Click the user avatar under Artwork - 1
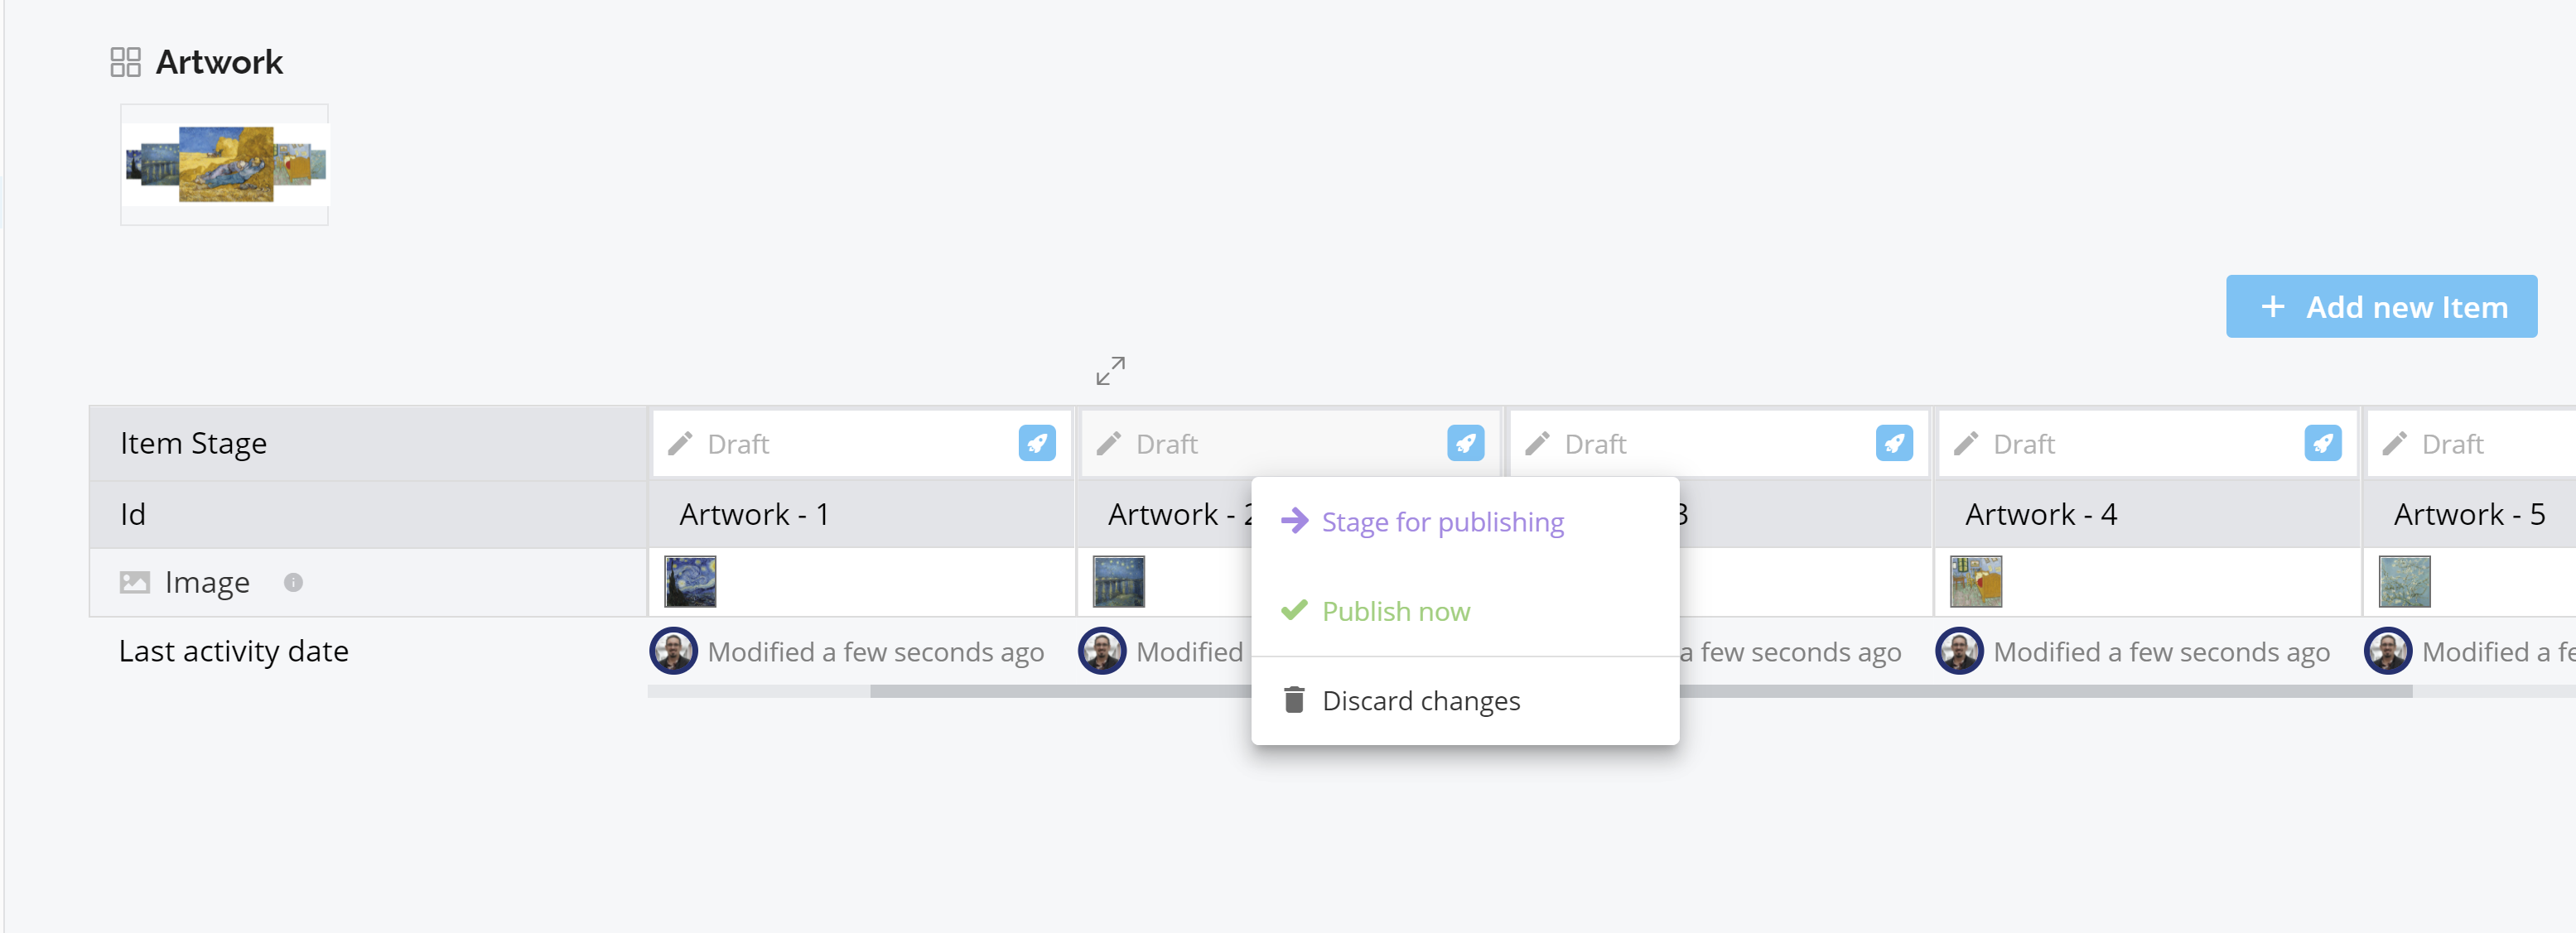This screenshot has width=2576, height=933. pyautogui.click(x=673, y=651)
